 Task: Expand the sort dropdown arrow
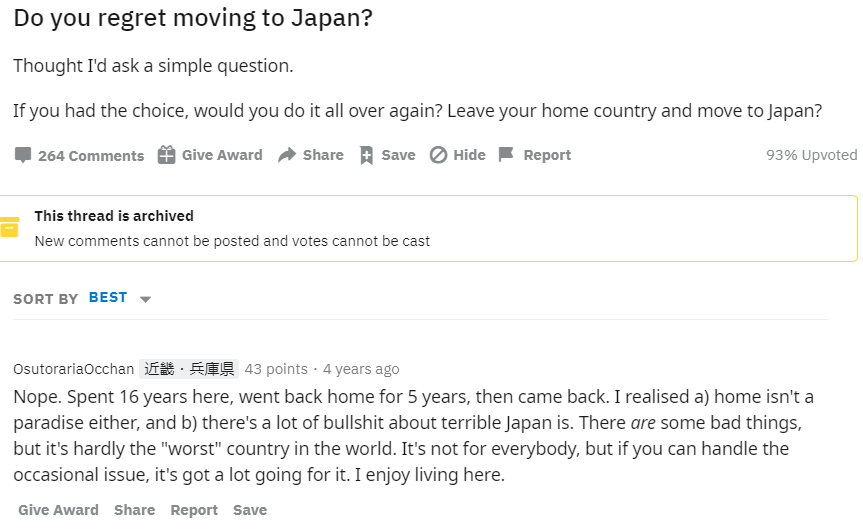click(x=145, y=299)
